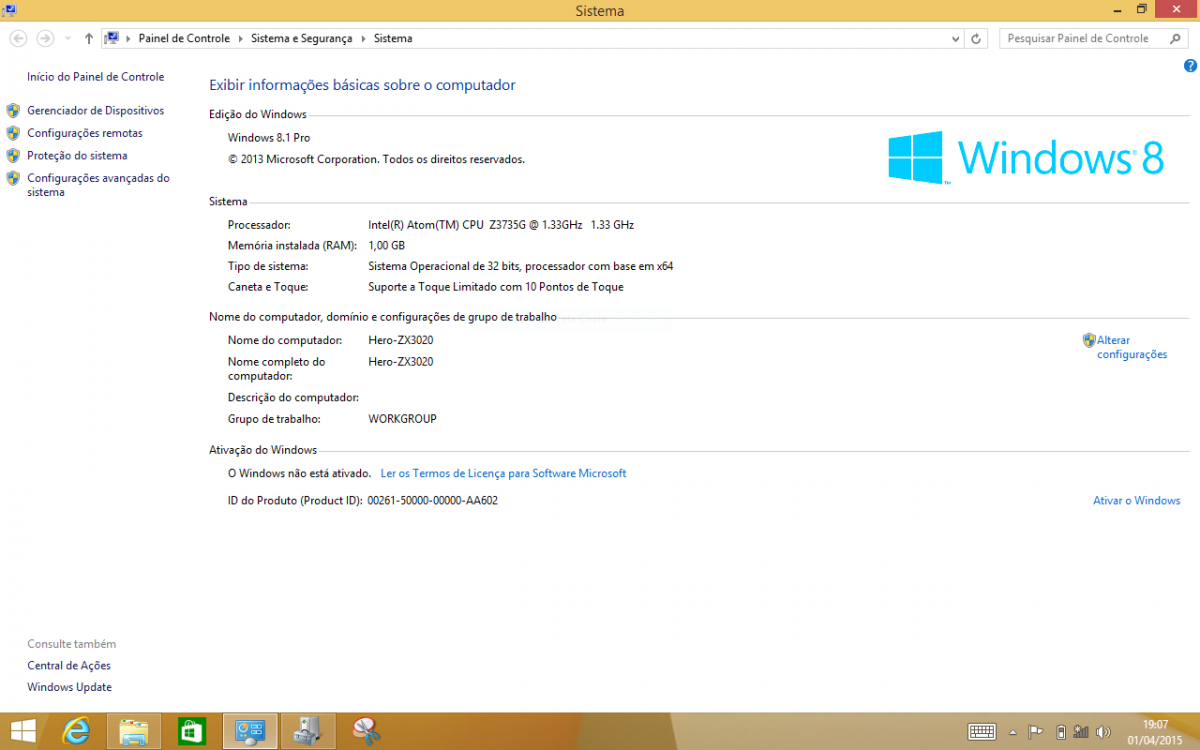Click the installed RAM value 1,00 GB
The image size is (1200, 750).
(386, 245)
